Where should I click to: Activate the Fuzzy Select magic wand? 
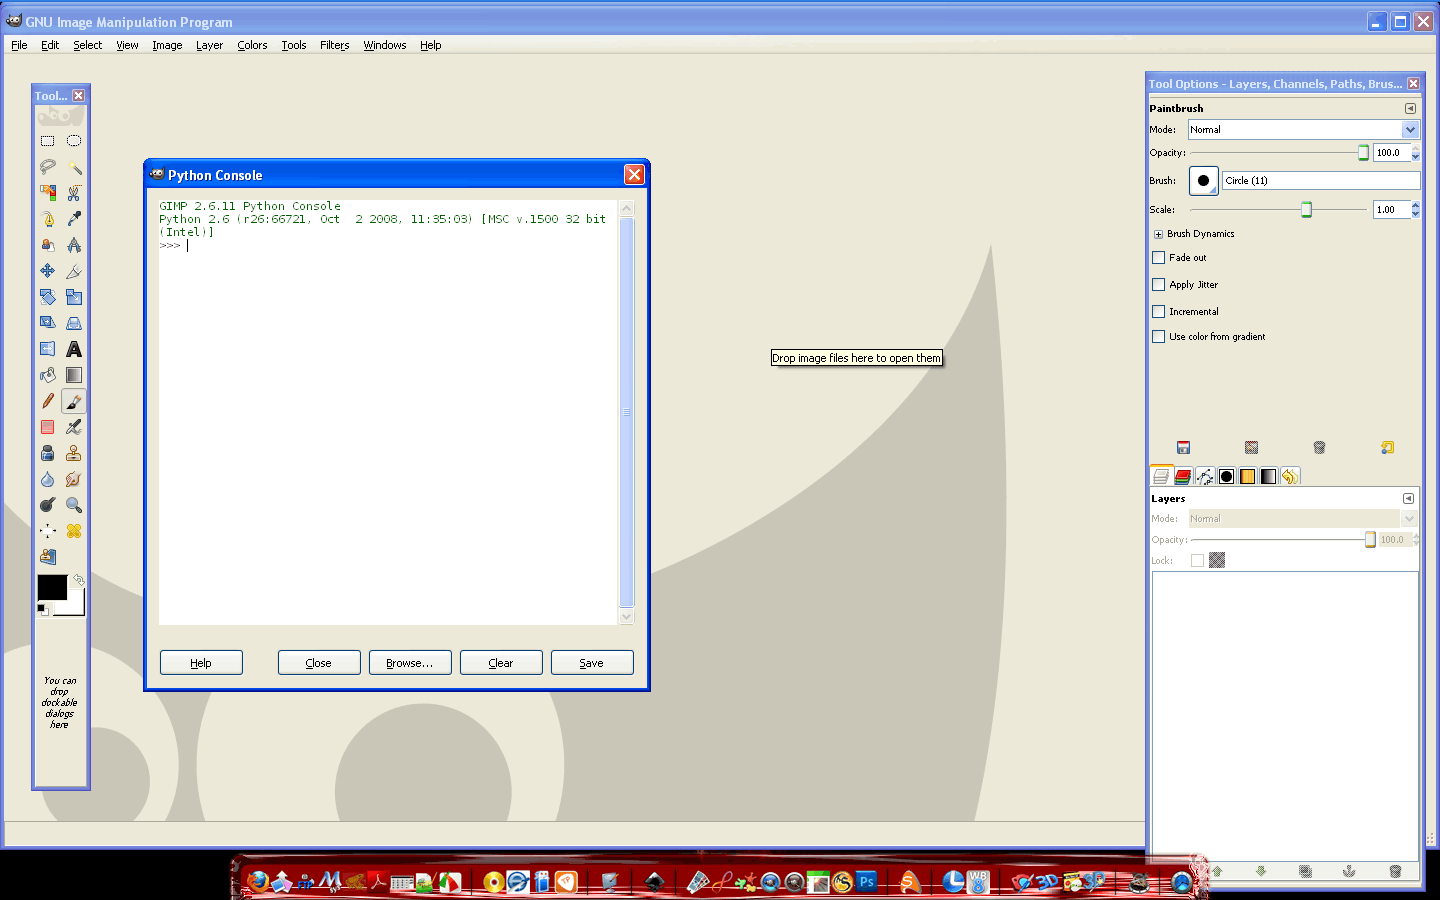[x=74, y=167]
